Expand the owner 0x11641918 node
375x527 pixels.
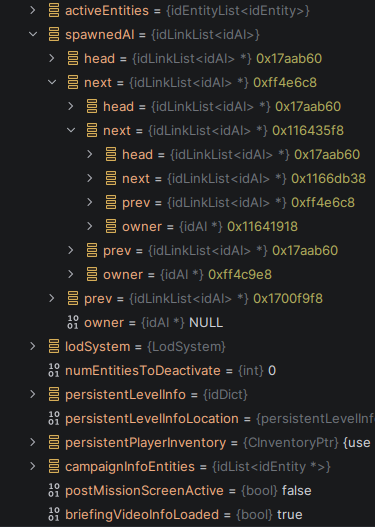(90, 227)
